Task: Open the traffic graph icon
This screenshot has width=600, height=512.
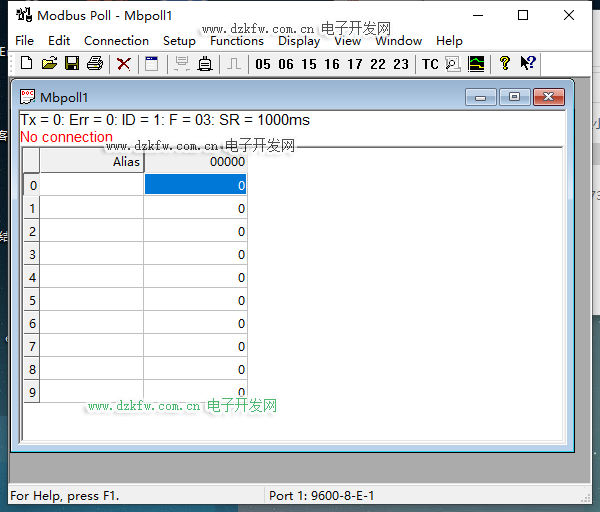Action: point(477,64)
